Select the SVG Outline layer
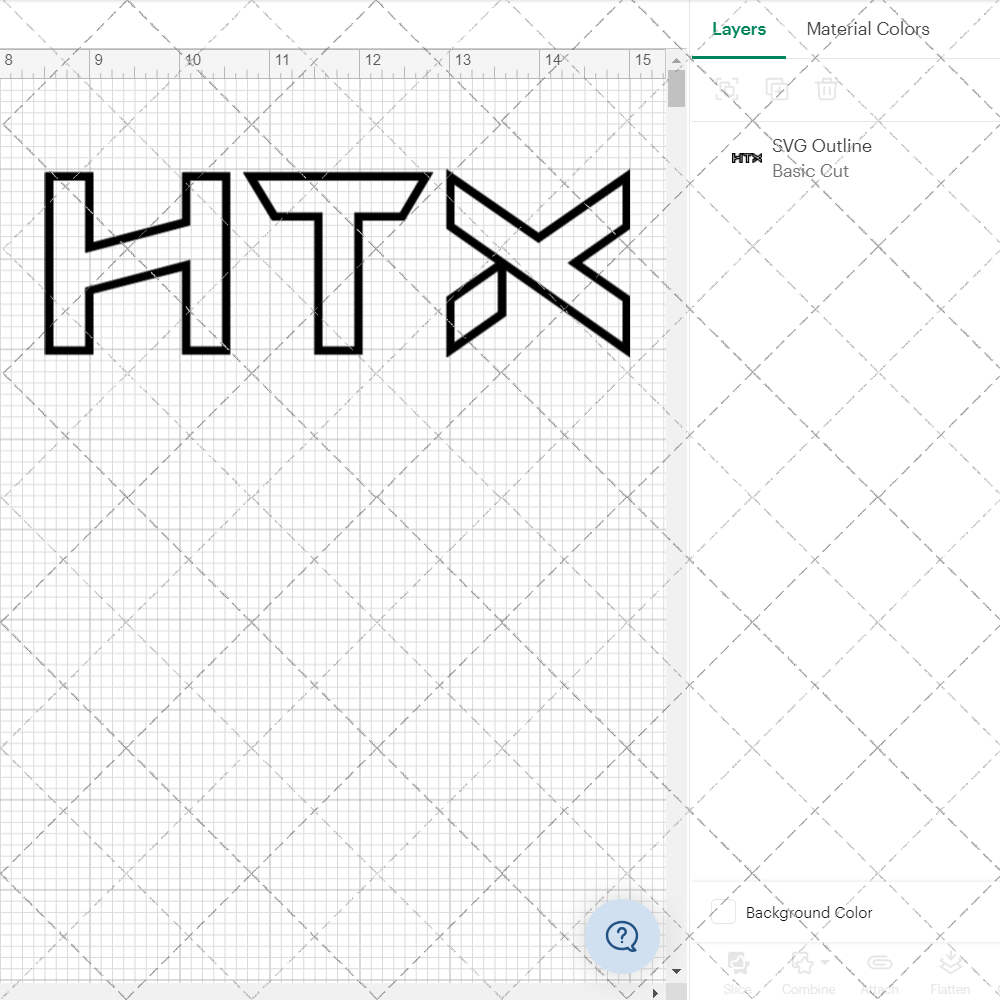 pyautogui.click(x=846, y=158)
